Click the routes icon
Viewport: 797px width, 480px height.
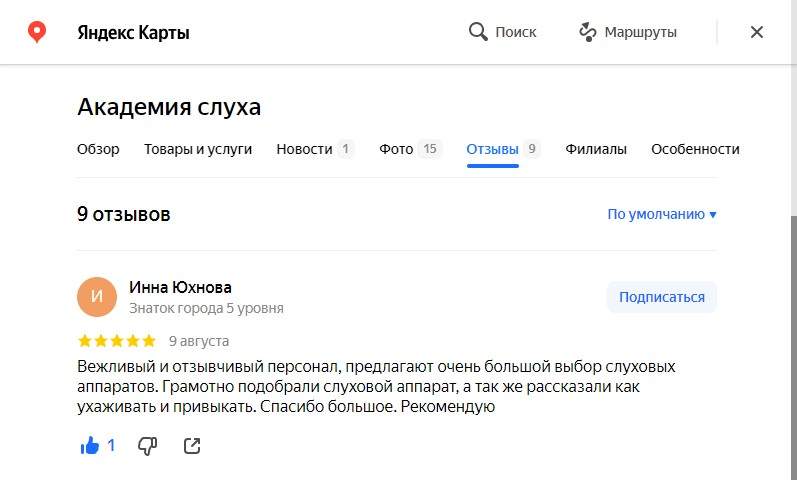coord(588,32)
